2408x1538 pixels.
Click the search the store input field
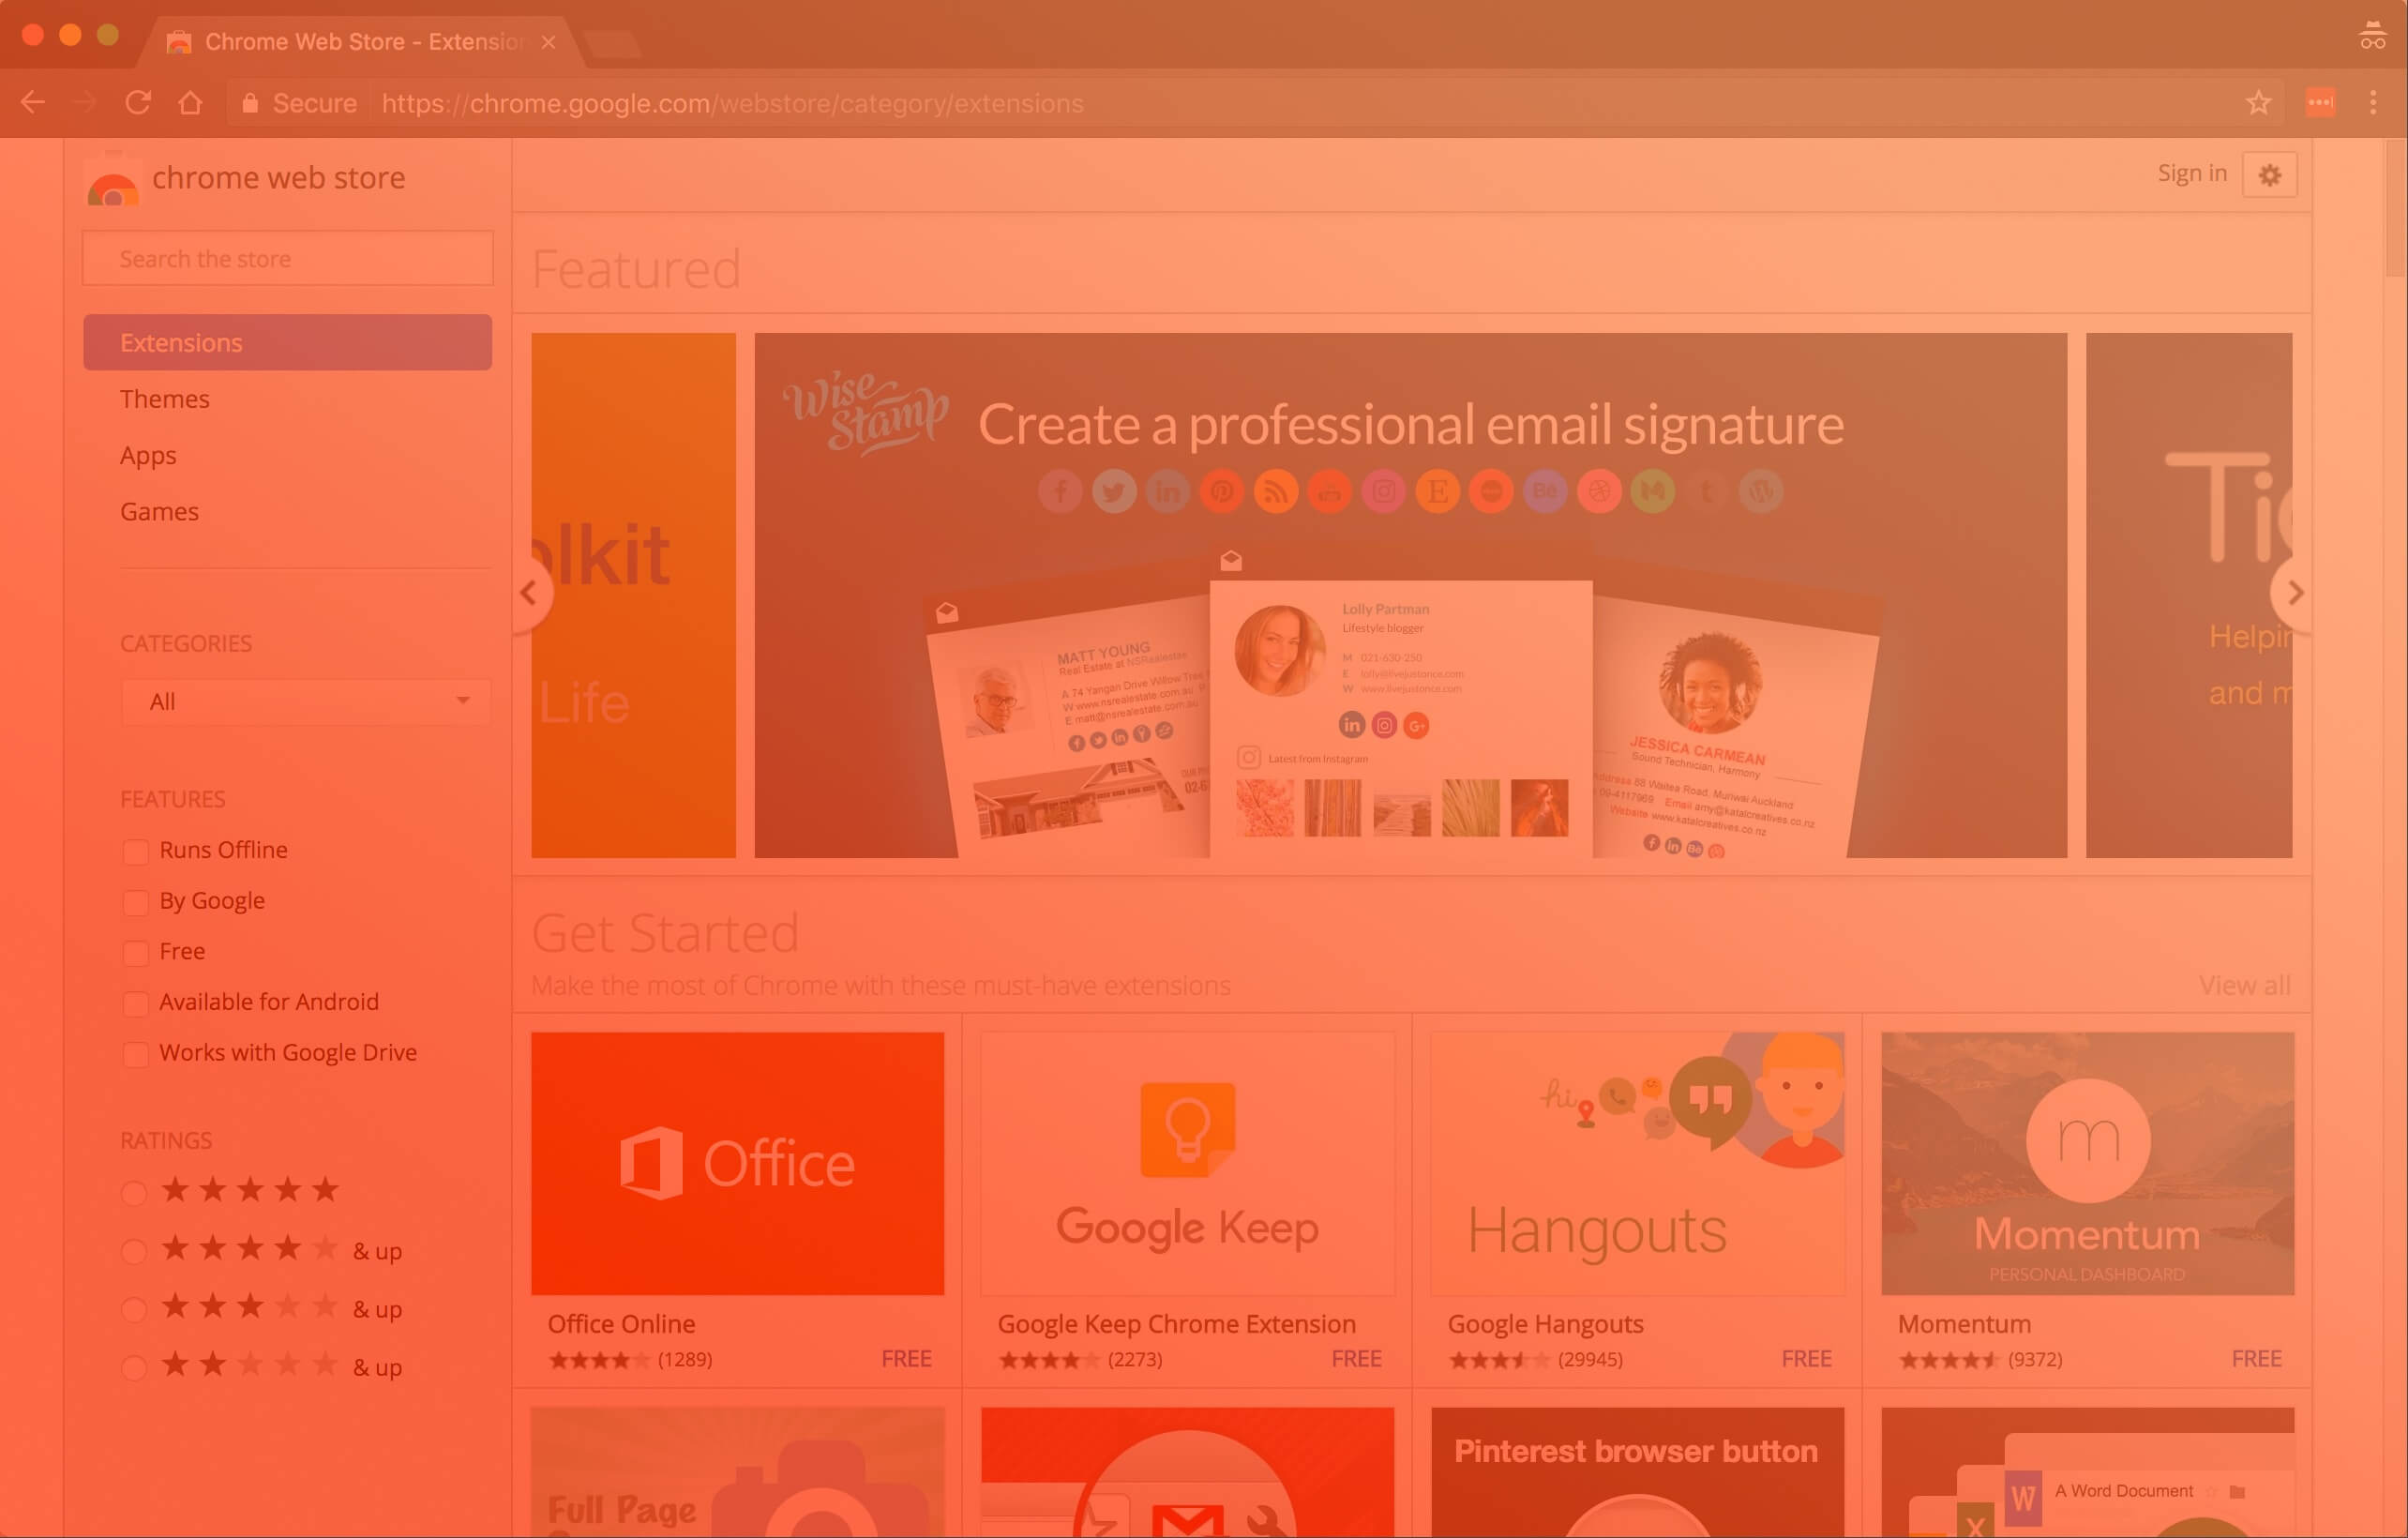coord(286,258)
